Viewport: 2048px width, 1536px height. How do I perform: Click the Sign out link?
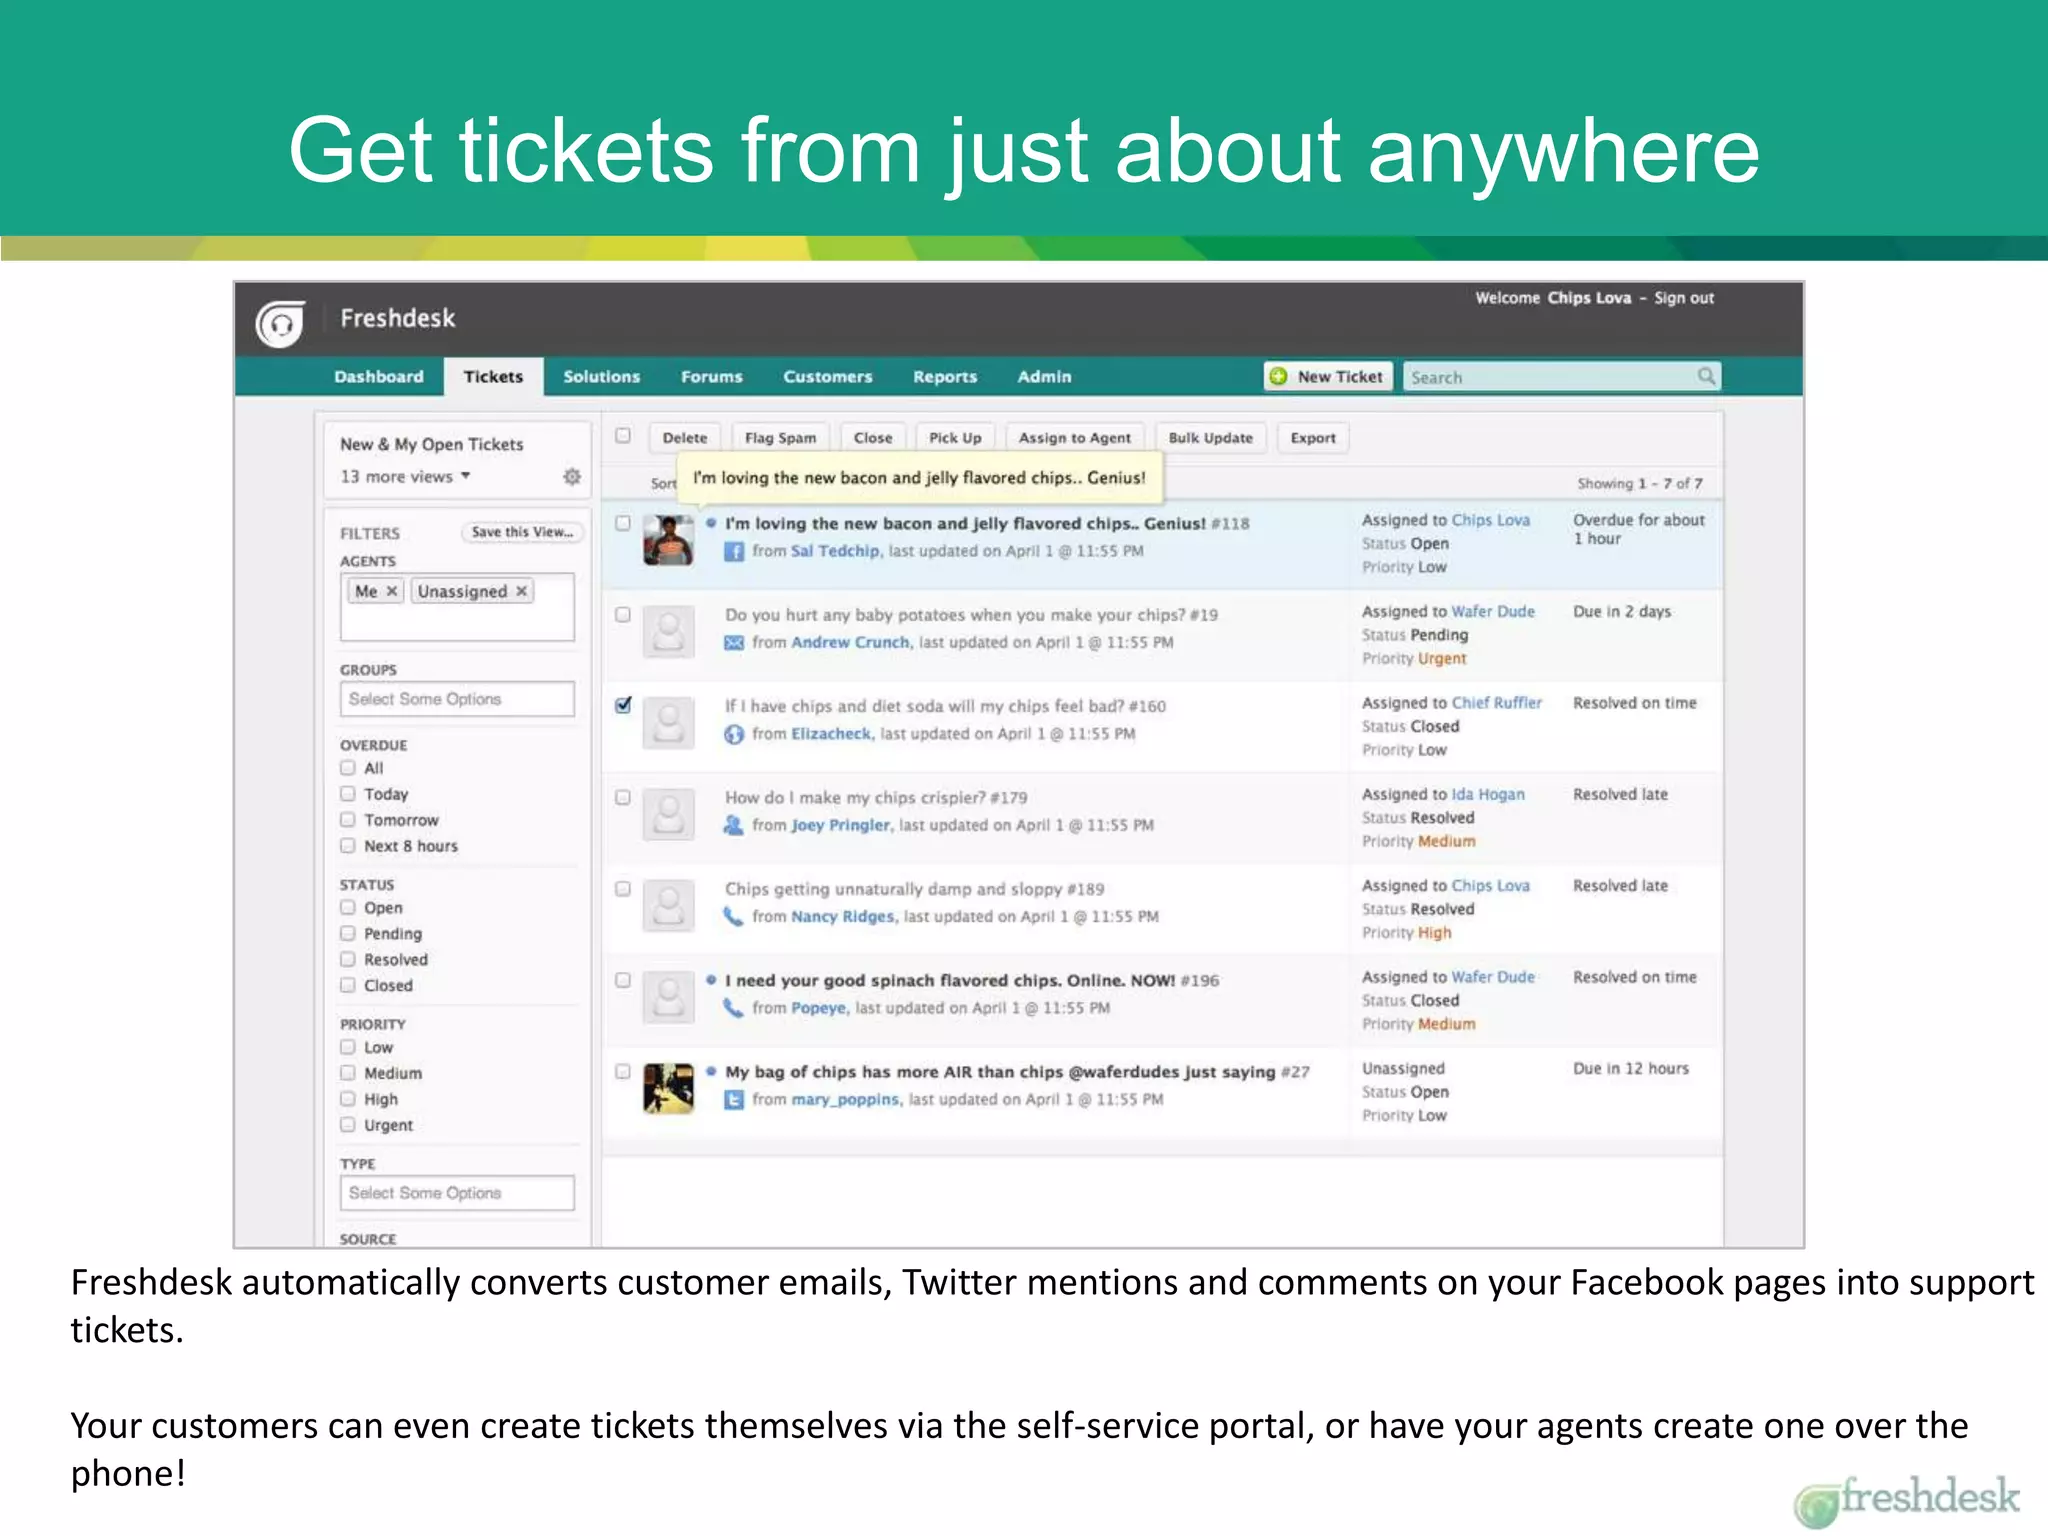coord(1684,298)
